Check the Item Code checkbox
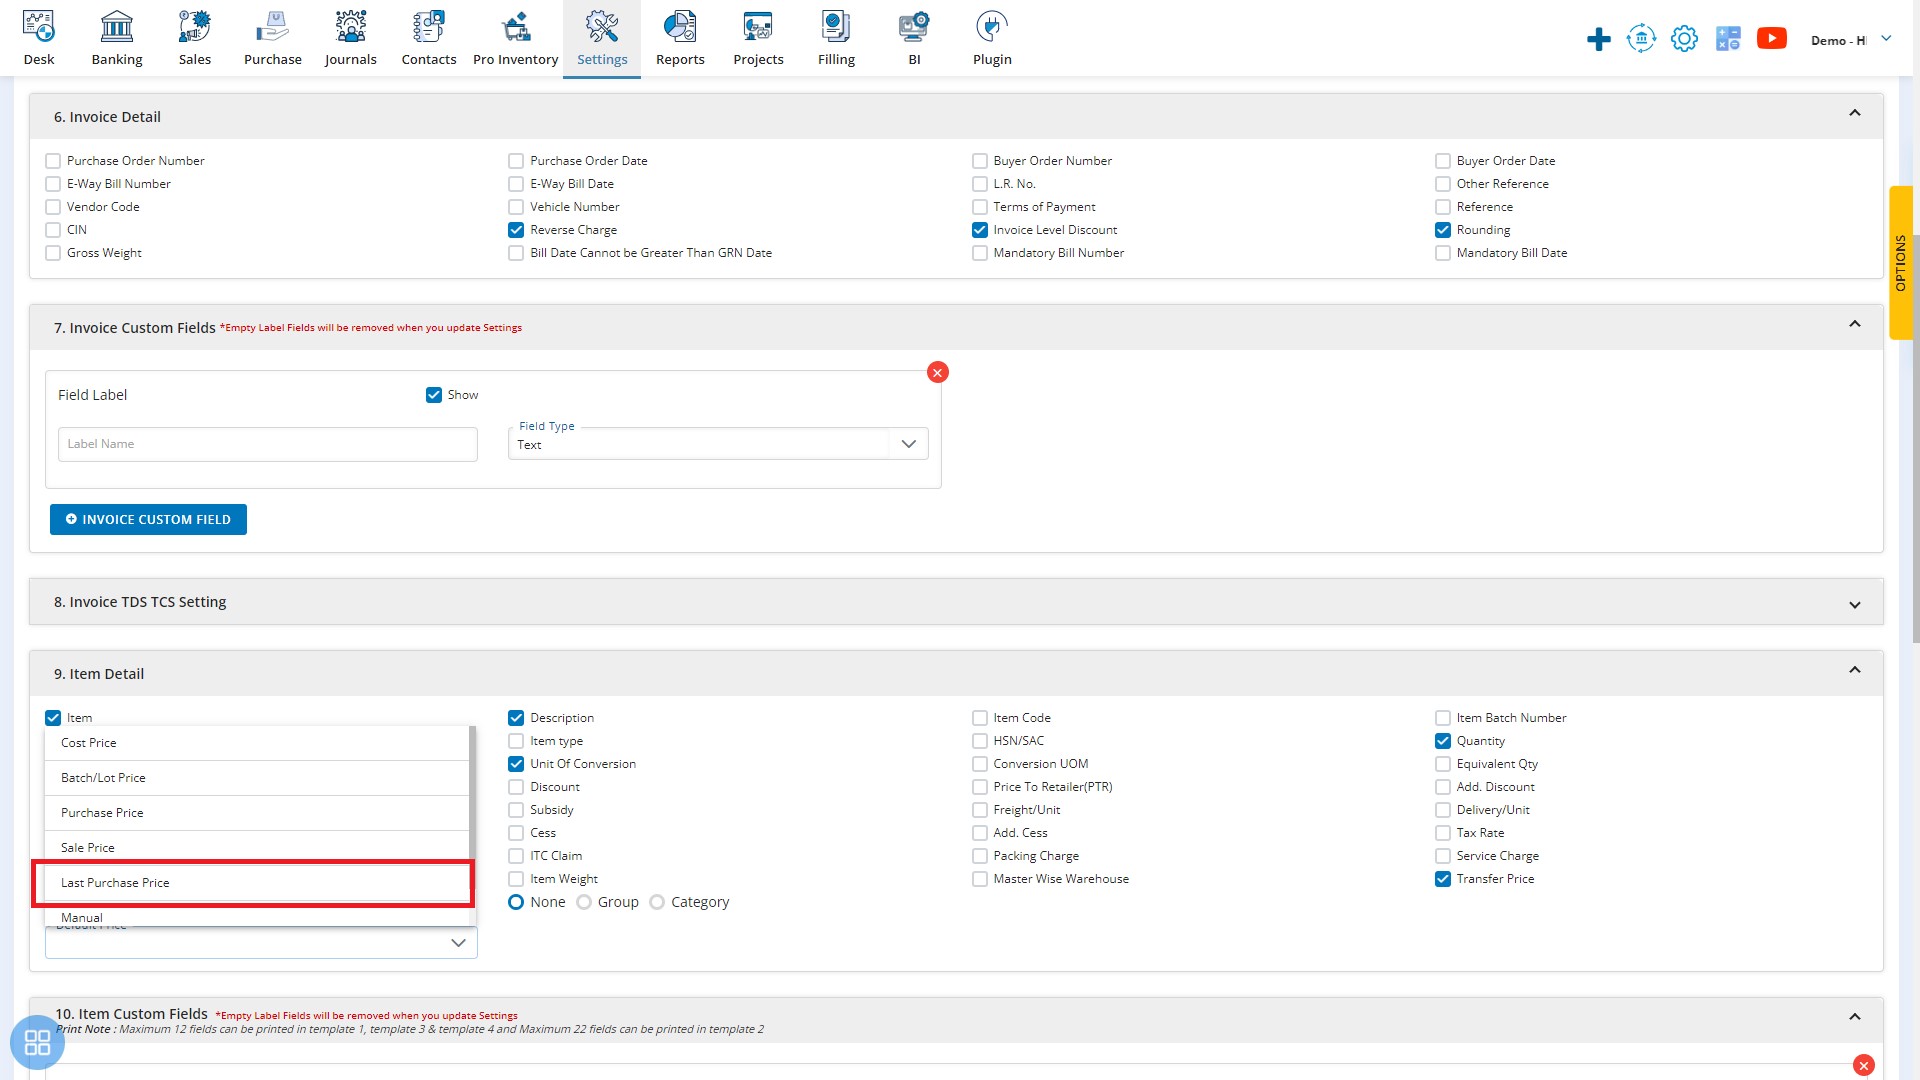Image resolution: width=1920 pixels, height=1080 pixels. pos(980,718)
